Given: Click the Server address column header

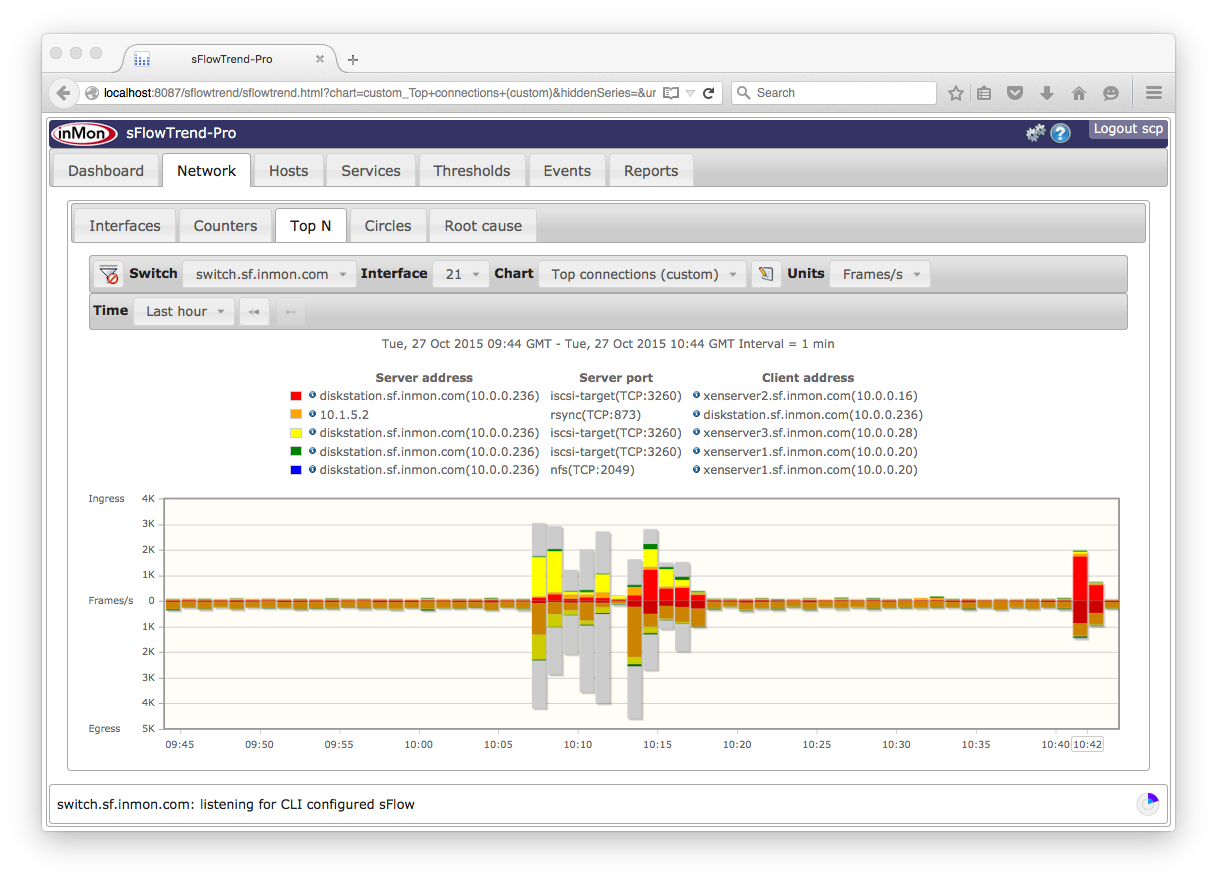Looking at the screenshot, I should coord(424,378).
